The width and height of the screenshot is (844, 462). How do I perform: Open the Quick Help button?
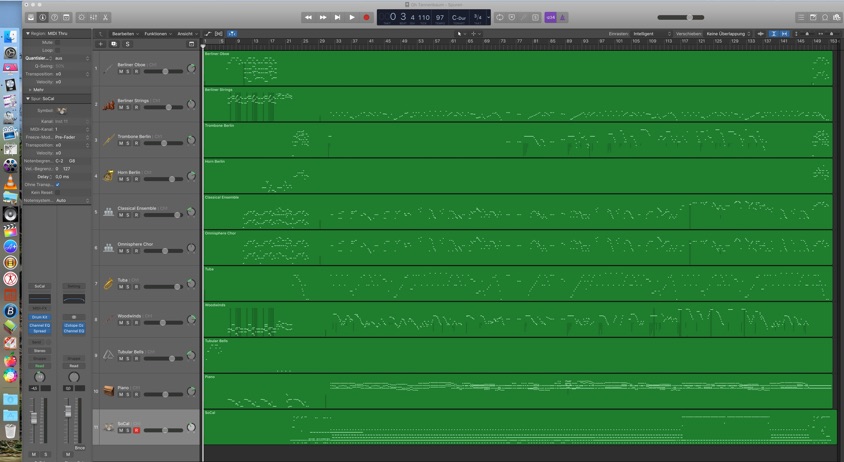pos(54,17)
